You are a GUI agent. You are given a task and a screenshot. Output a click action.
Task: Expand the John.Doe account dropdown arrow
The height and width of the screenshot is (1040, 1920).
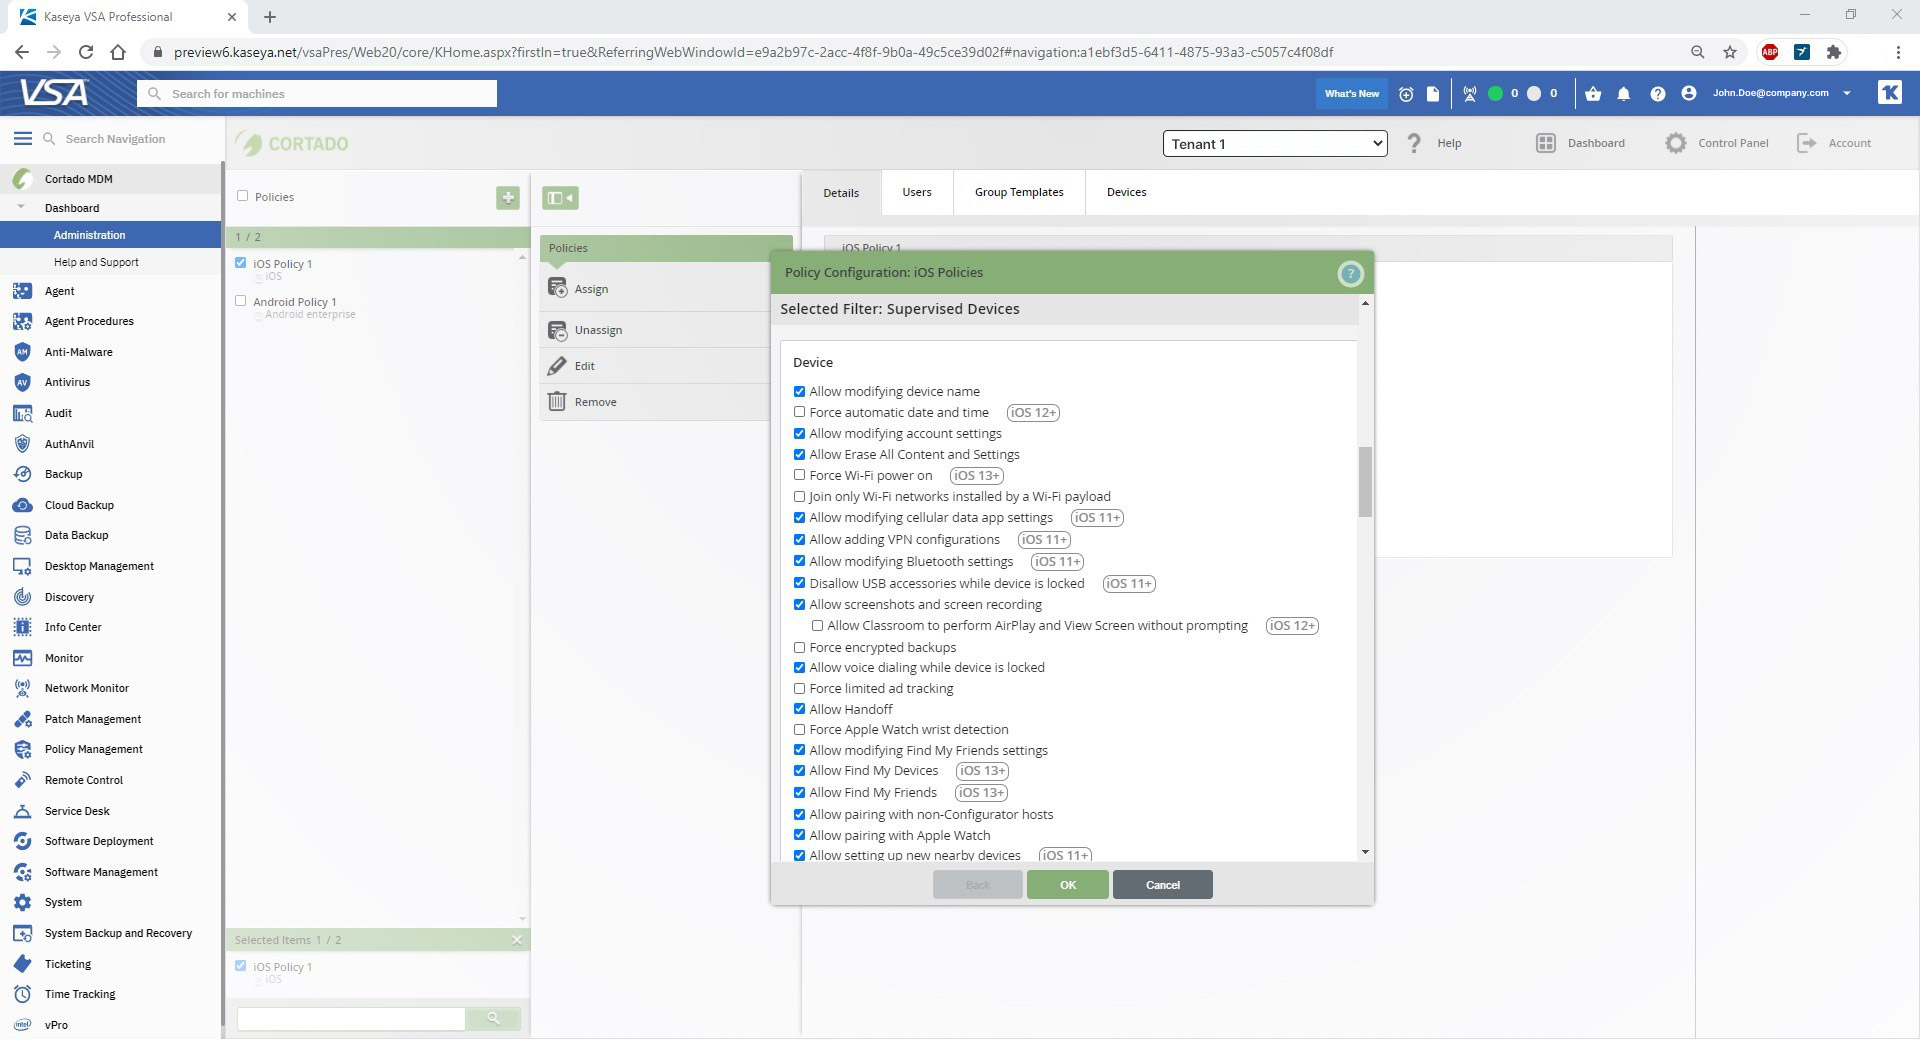click(1847, 93)
